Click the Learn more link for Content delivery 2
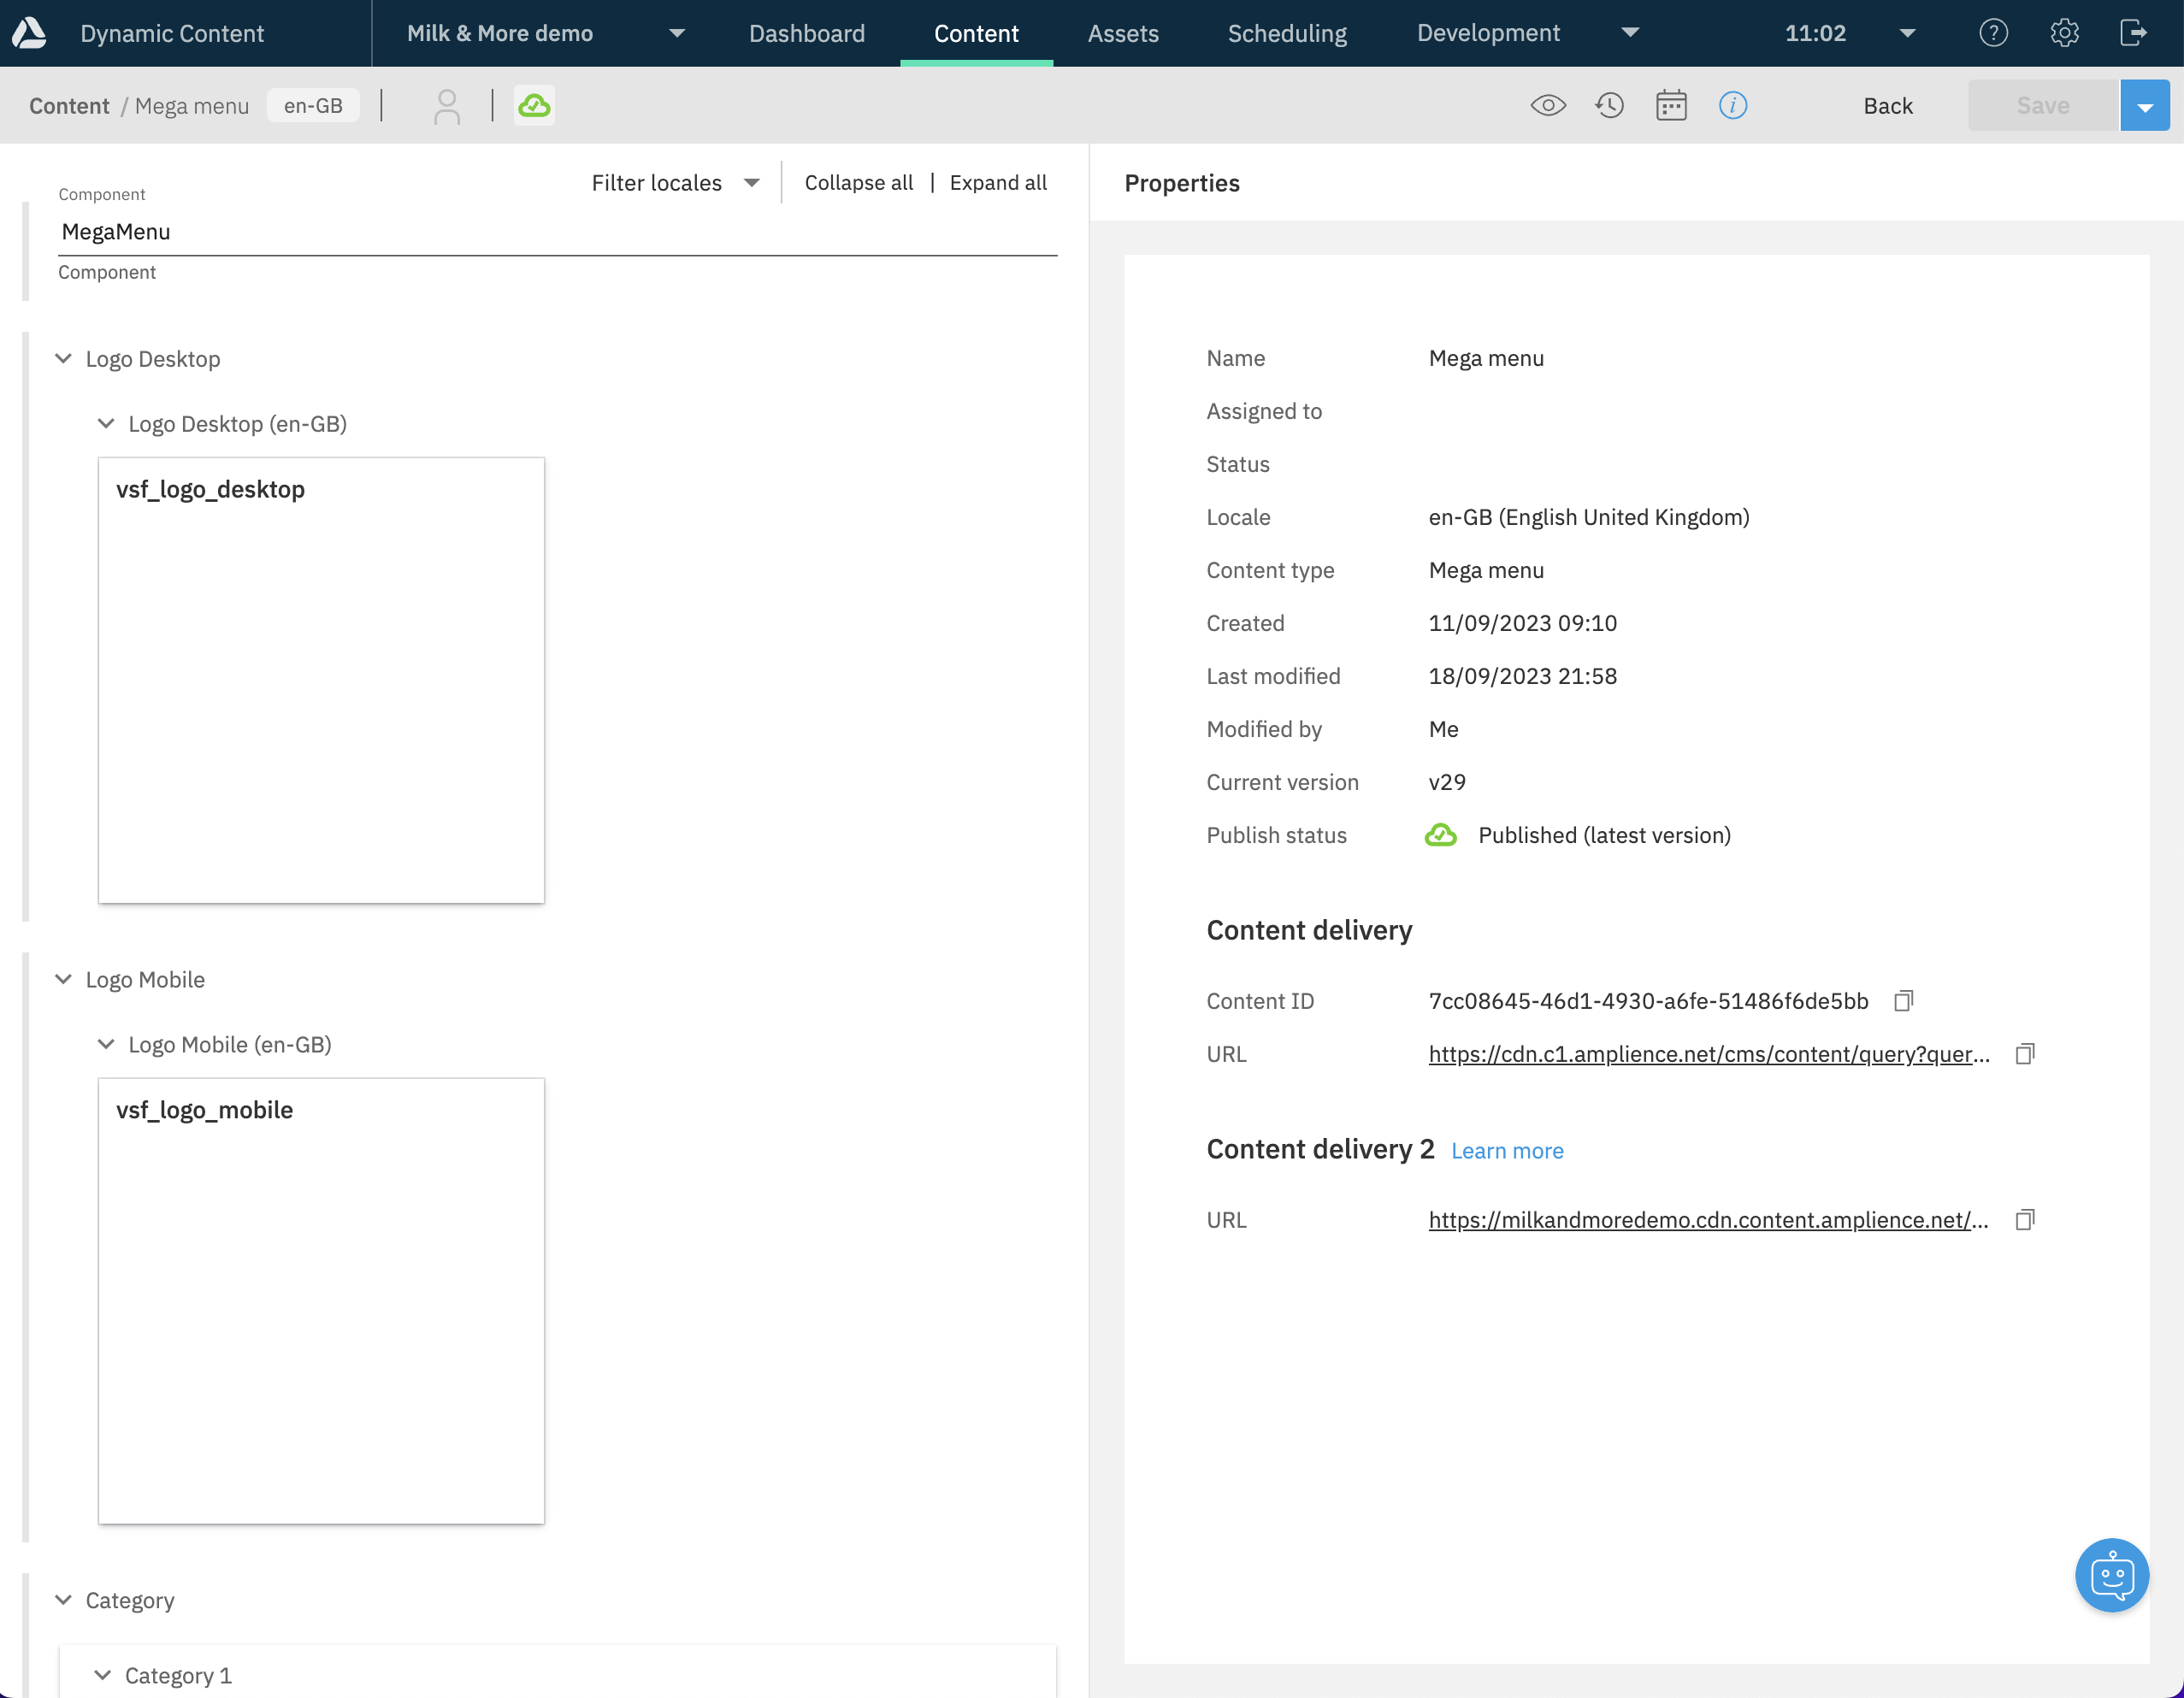Screen dimensions: 2184x1698 [1507, 1150]
